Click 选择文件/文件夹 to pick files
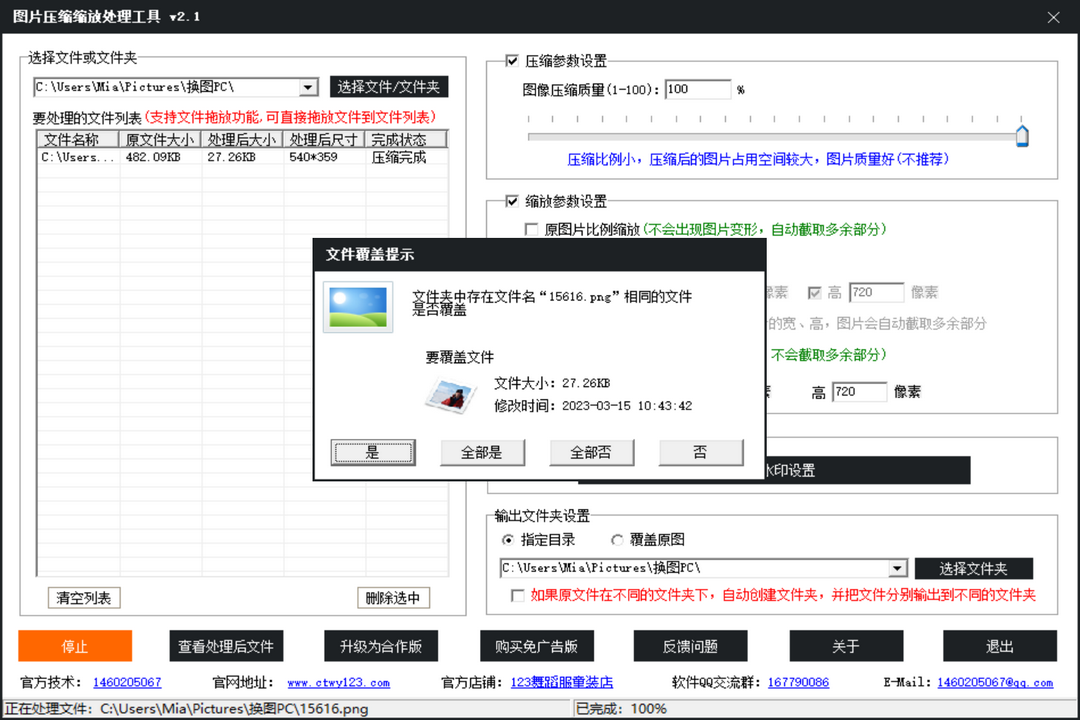 point(388,86)
